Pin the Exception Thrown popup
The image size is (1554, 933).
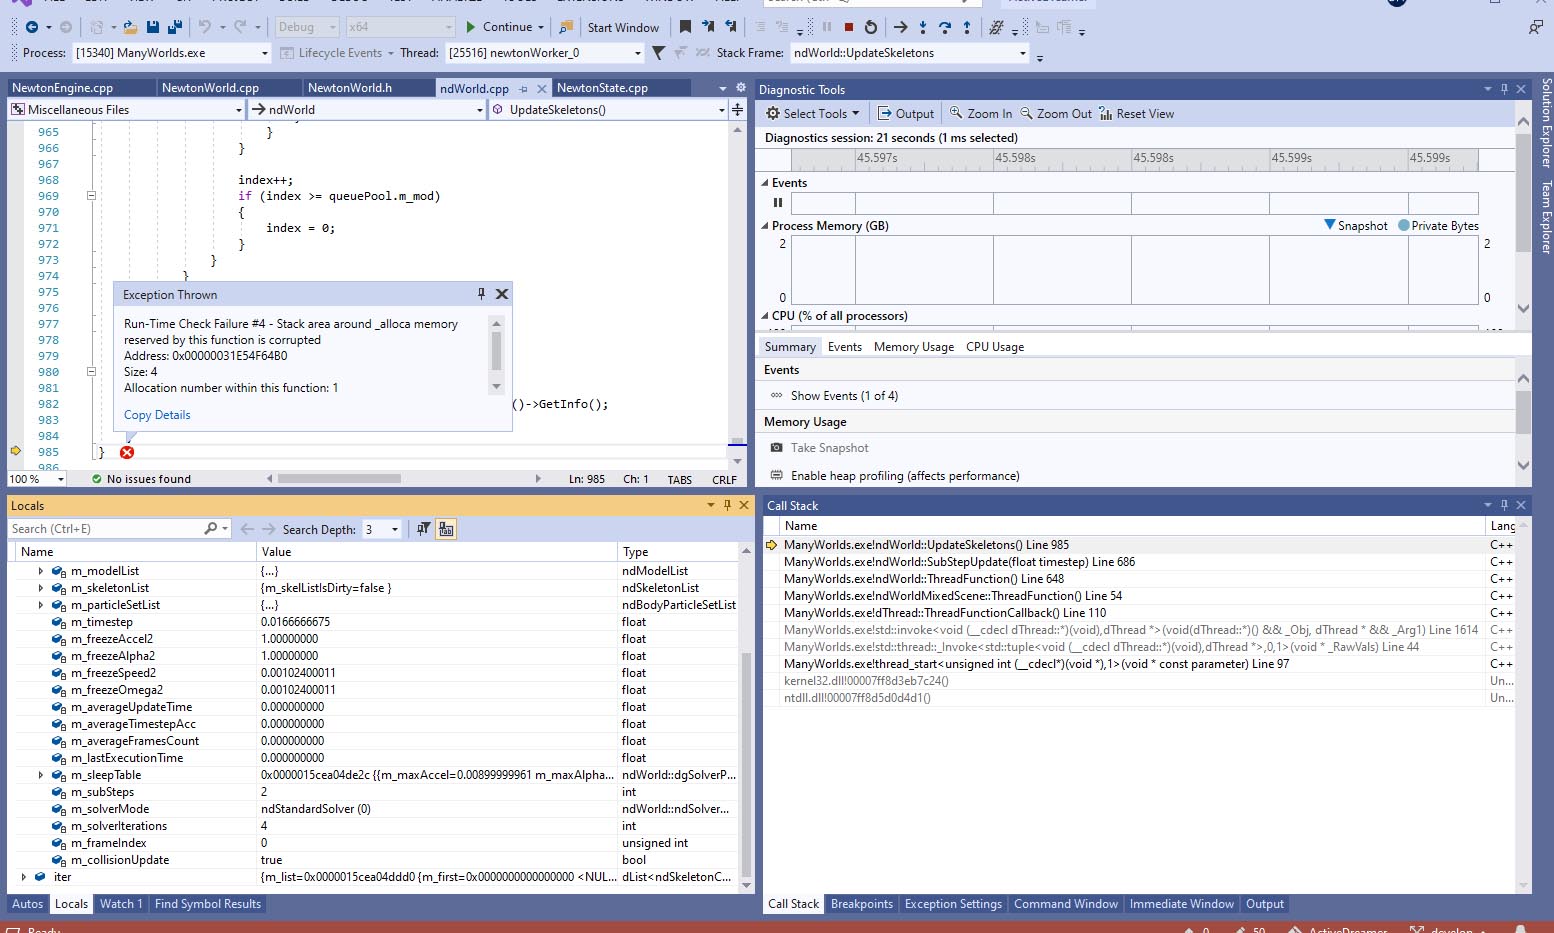pos(481,294)
